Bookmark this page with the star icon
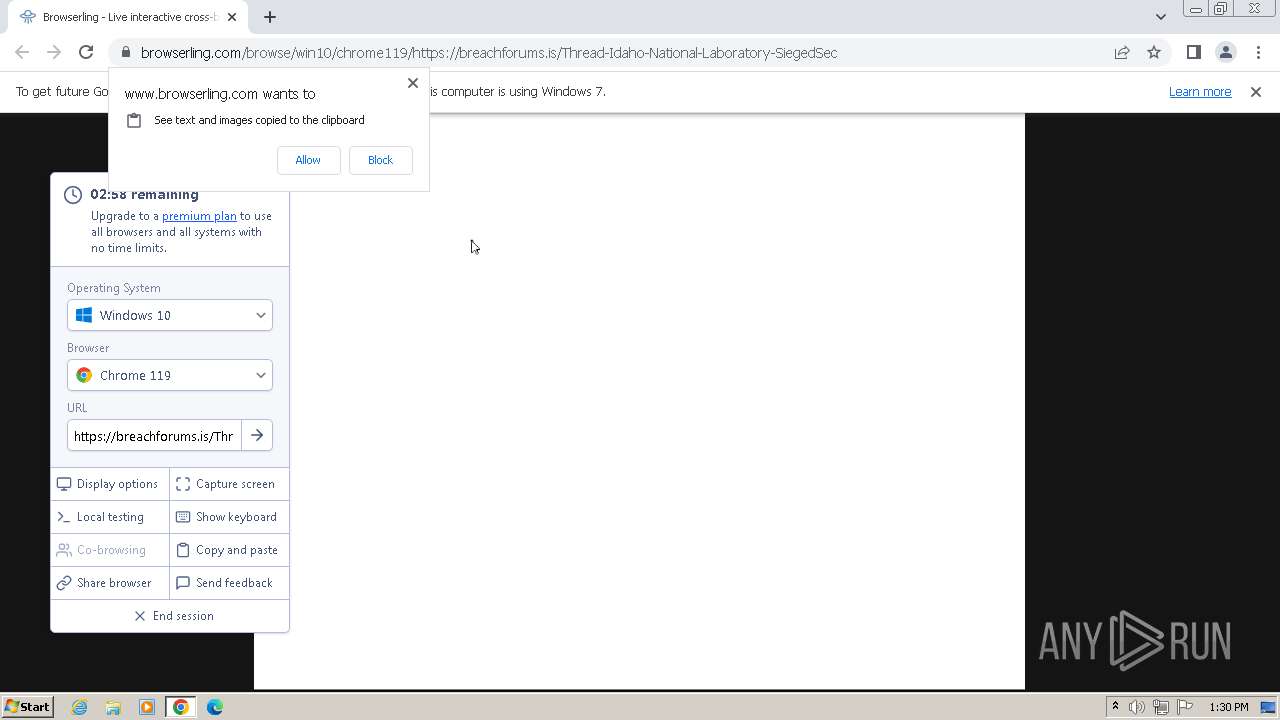This screenshot has width=1280, height=720. coord(1154,52)
